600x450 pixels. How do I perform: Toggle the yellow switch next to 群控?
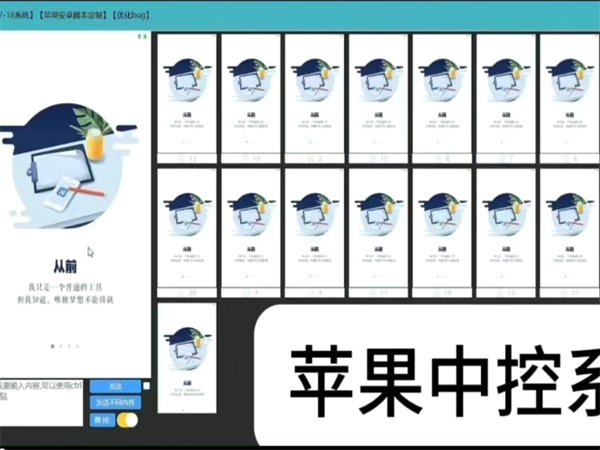[127, 420]
